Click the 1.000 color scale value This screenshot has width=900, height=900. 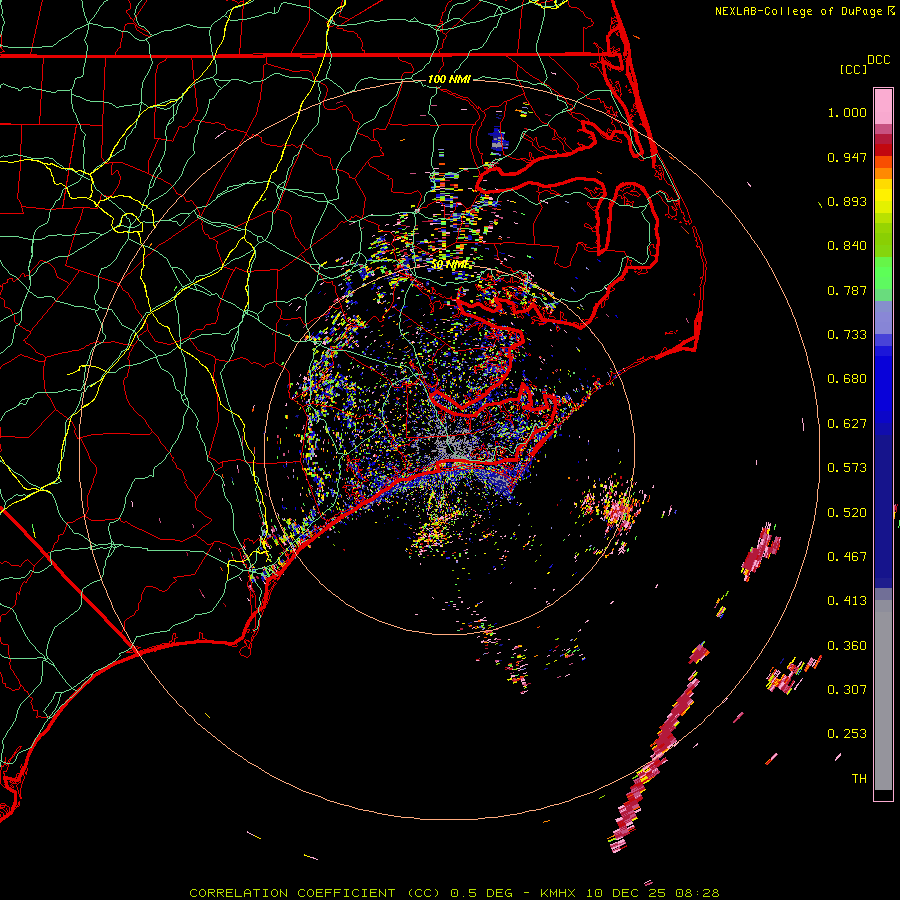[x=847, y=112]
